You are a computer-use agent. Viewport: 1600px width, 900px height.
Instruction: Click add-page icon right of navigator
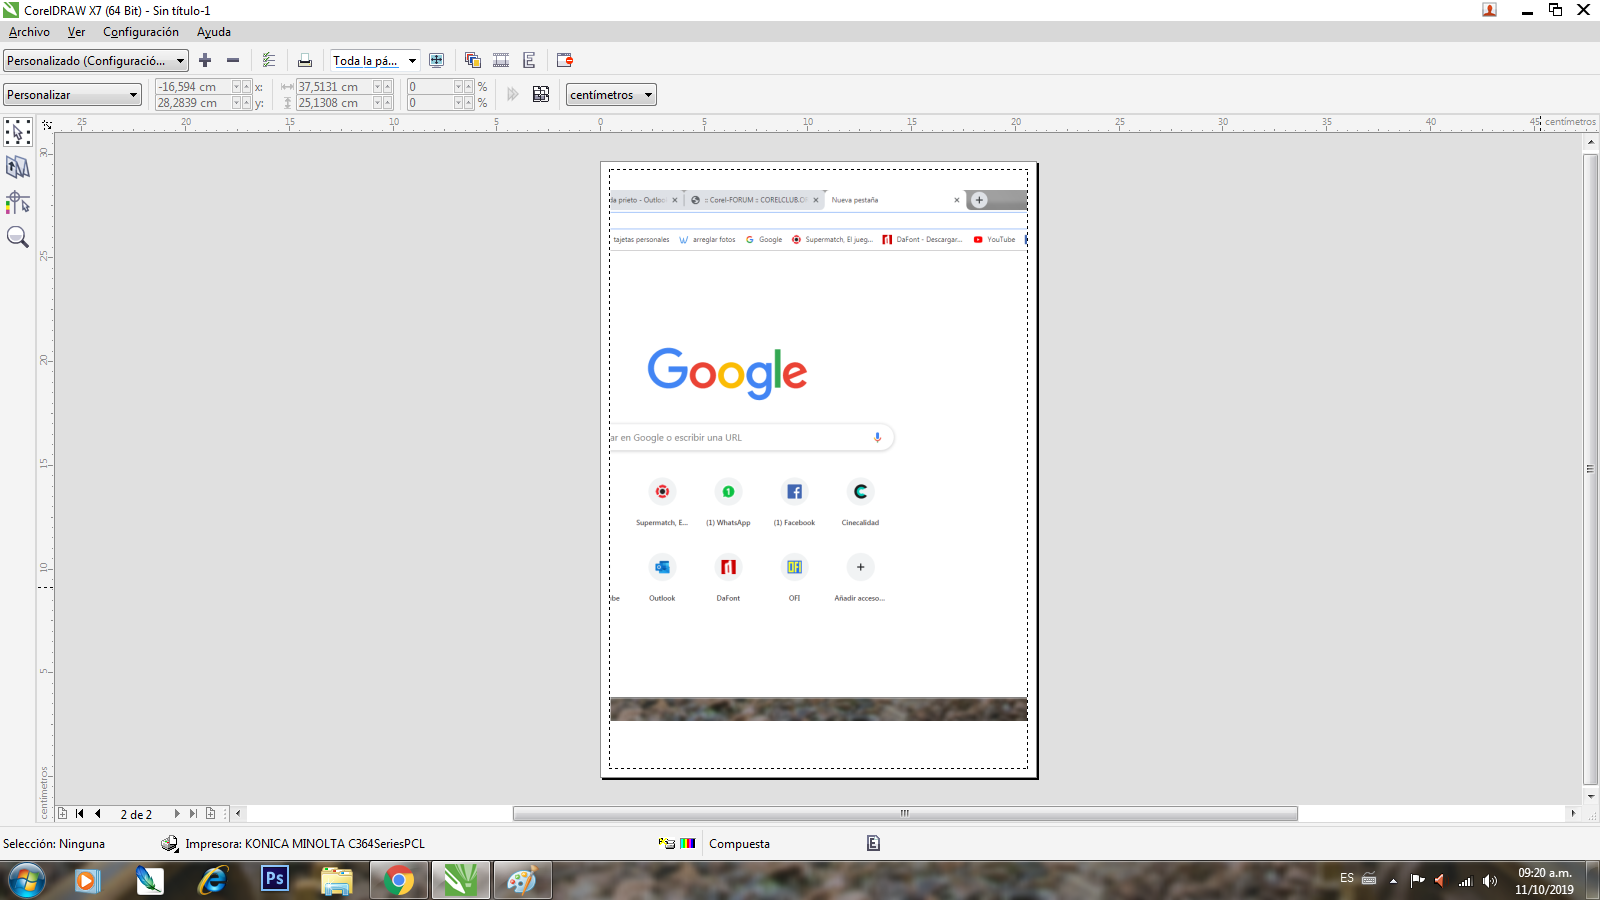coord(210,813)
